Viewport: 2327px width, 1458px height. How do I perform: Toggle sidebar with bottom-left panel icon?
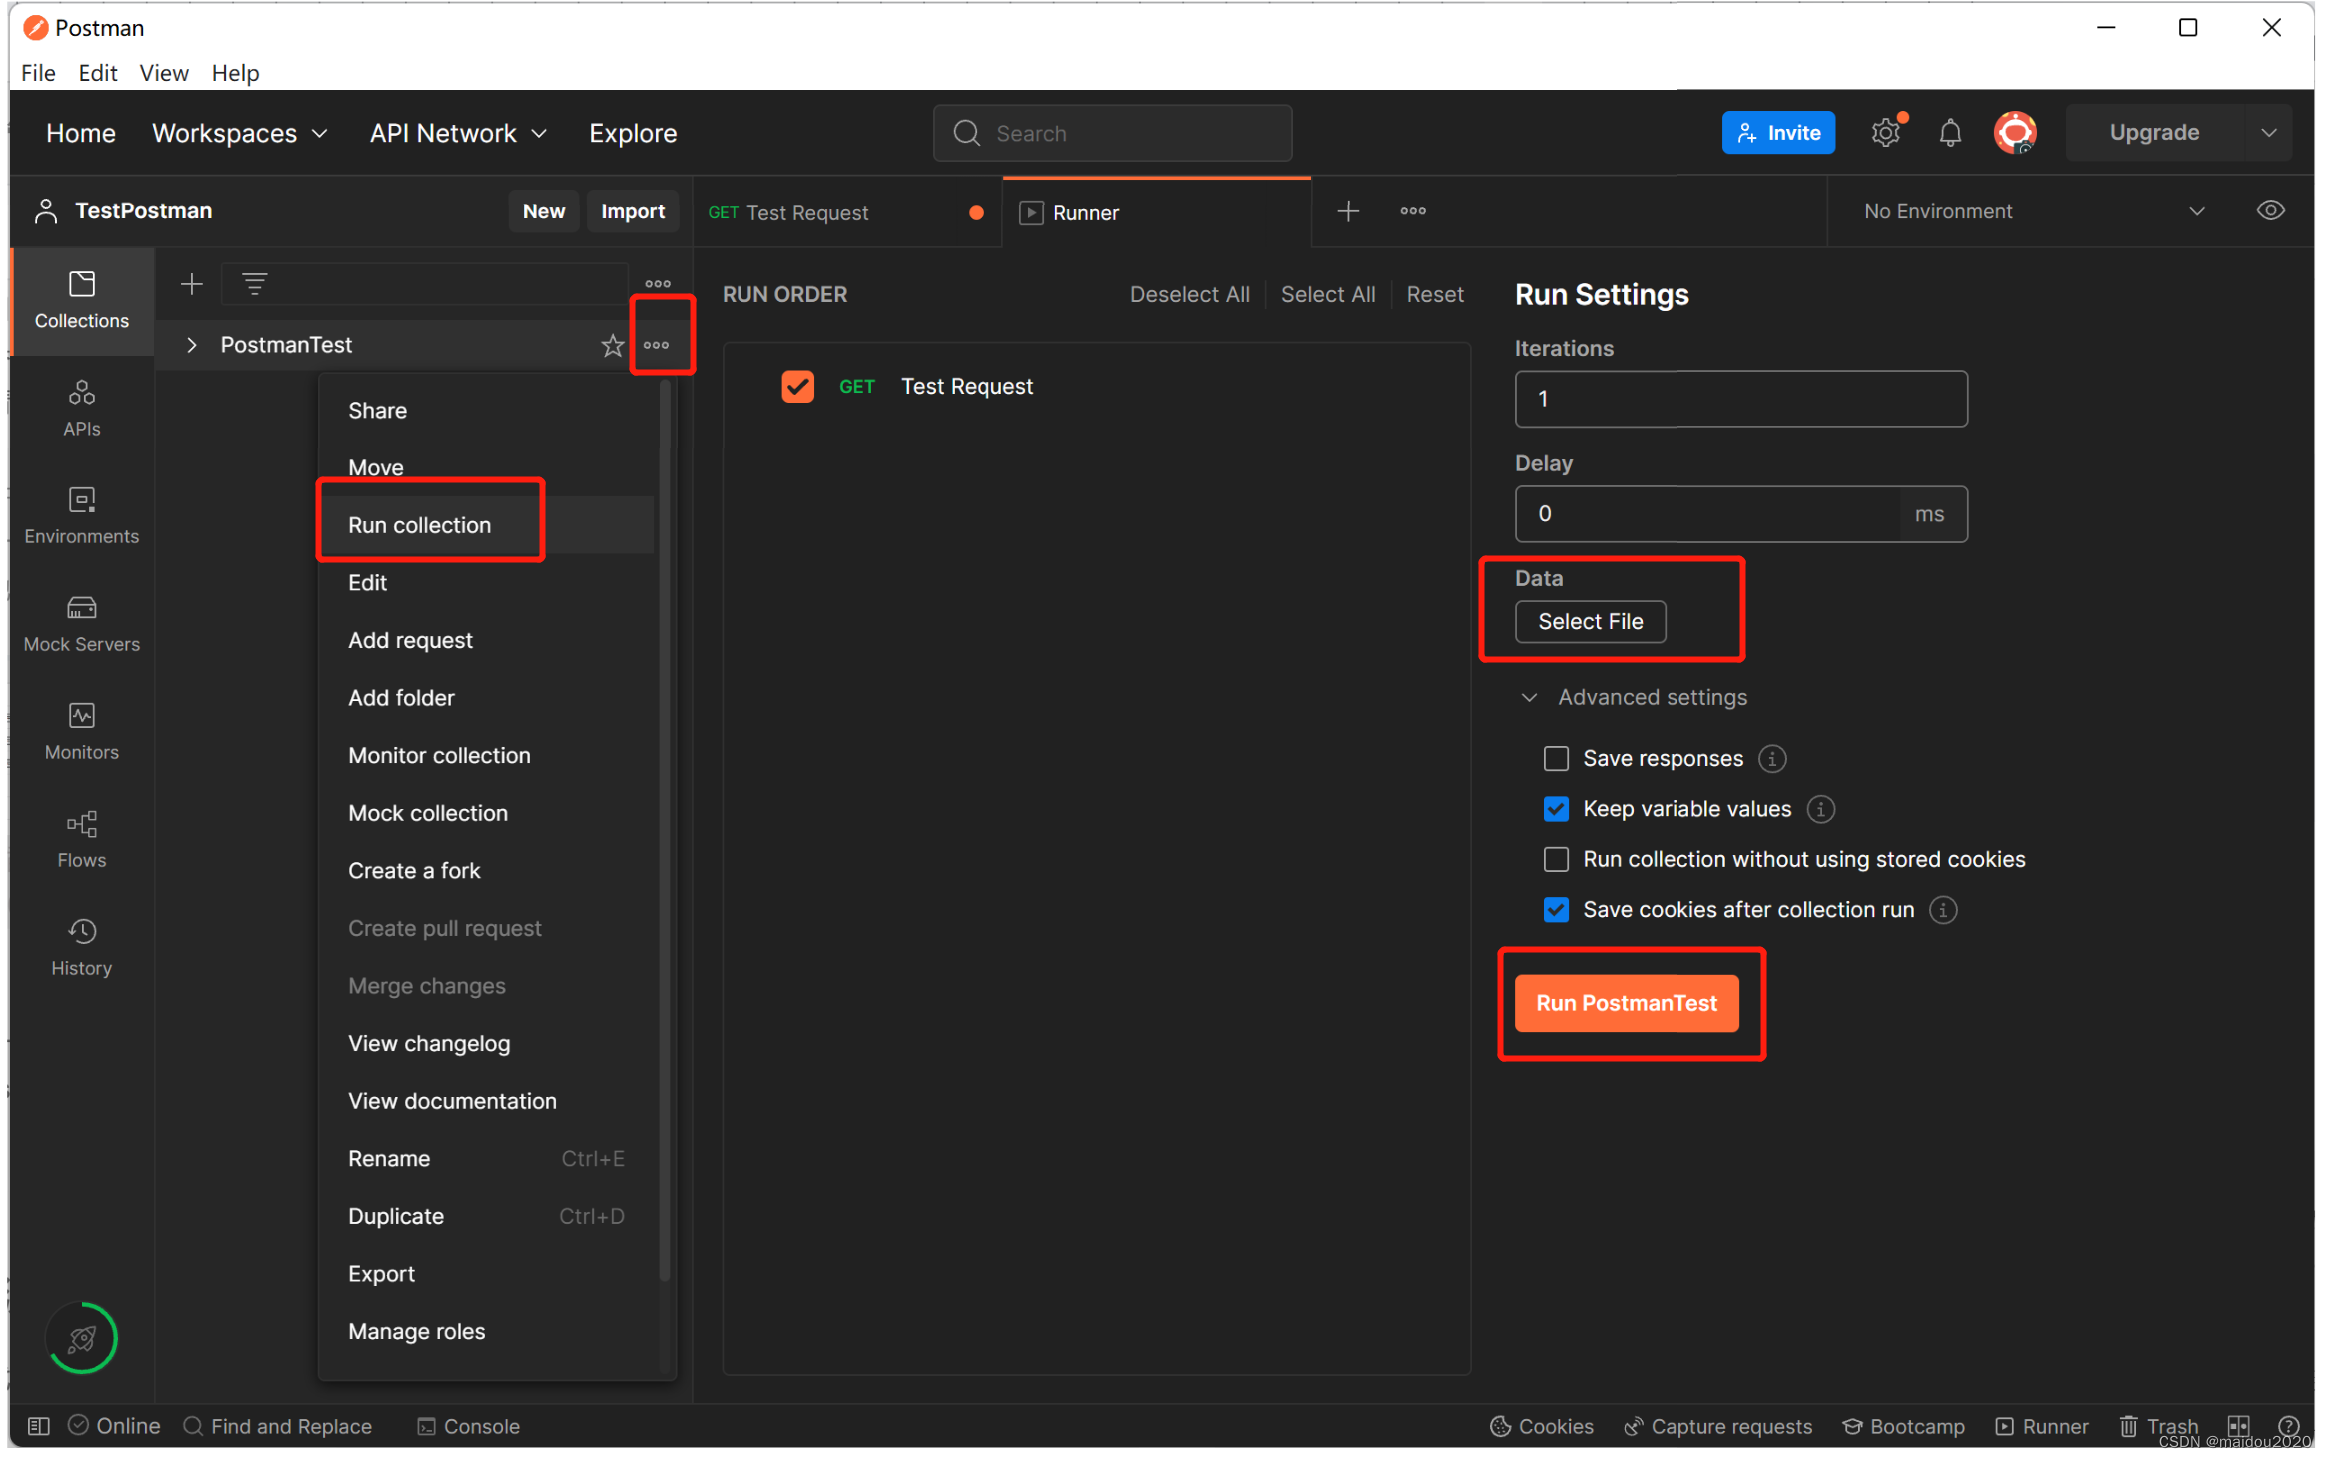coord(39,1426)
